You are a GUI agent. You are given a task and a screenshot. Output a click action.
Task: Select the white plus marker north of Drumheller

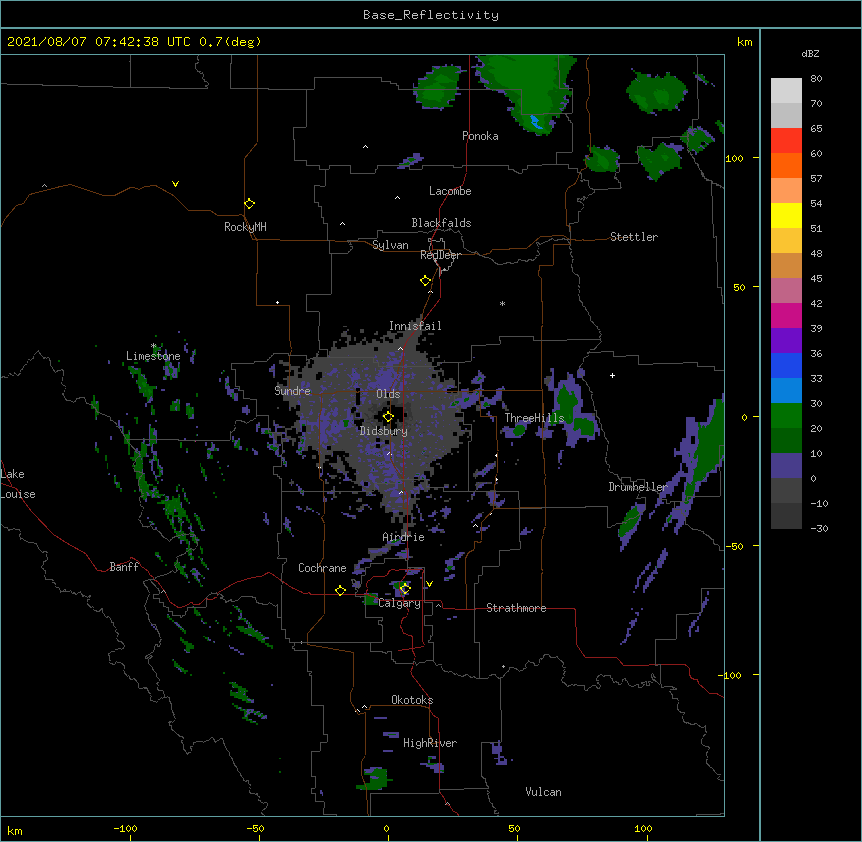(x=612, y=375)
